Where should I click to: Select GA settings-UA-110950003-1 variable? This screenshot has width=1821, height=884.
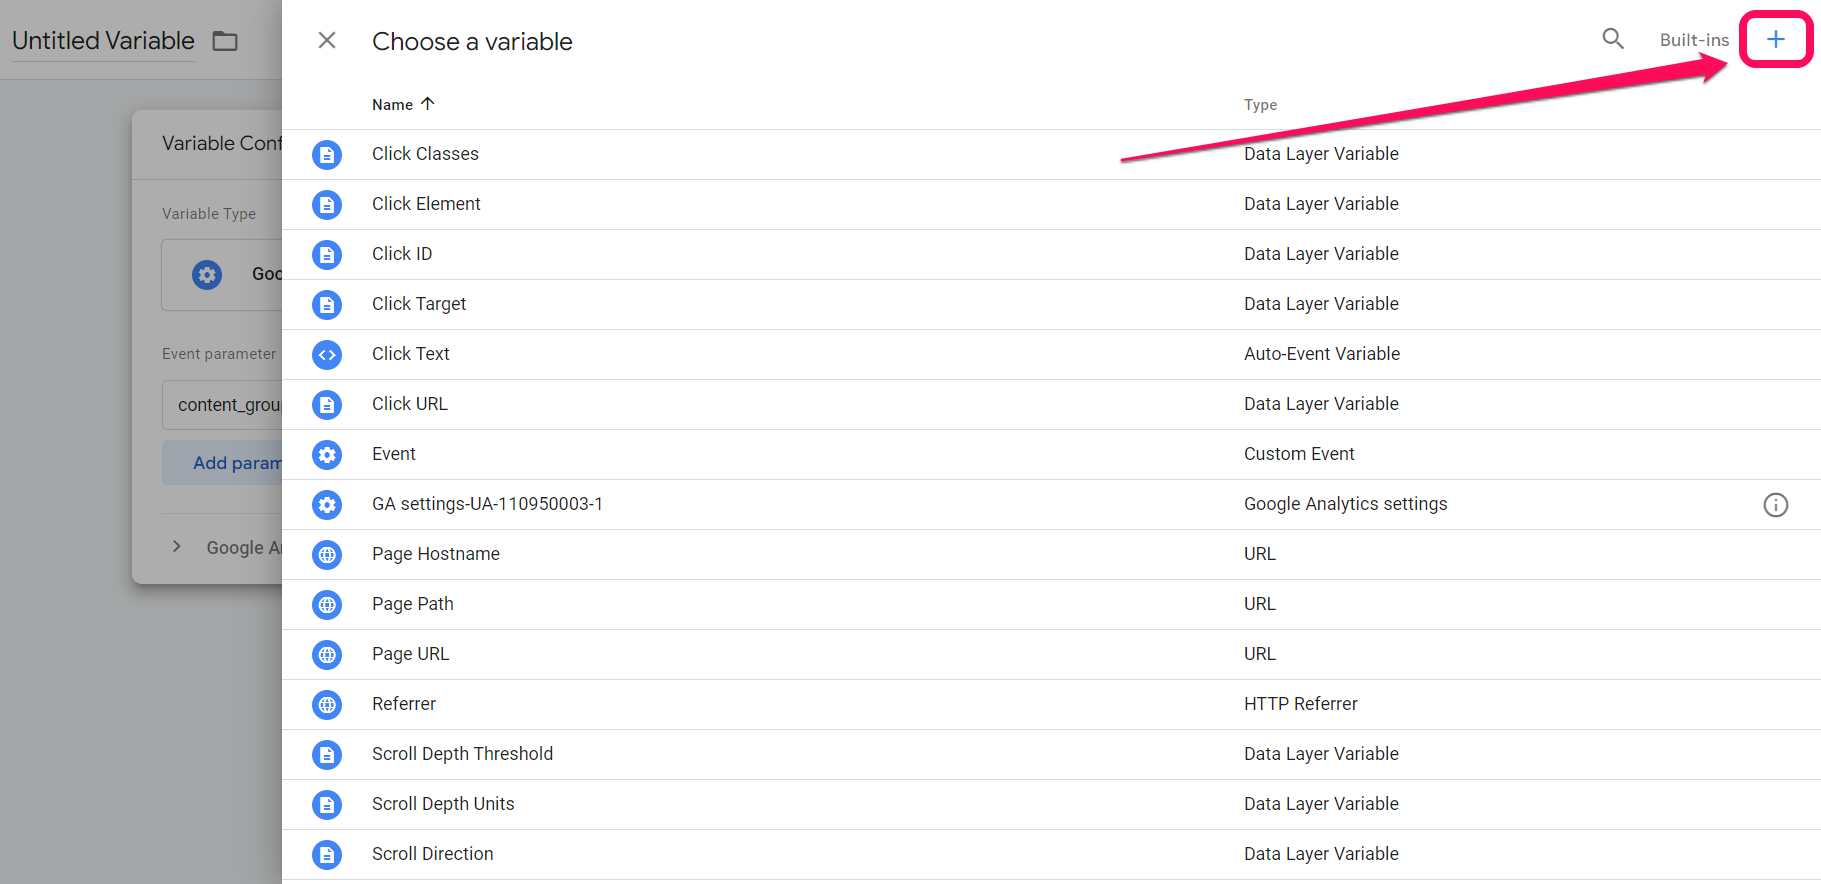(487, 504)
